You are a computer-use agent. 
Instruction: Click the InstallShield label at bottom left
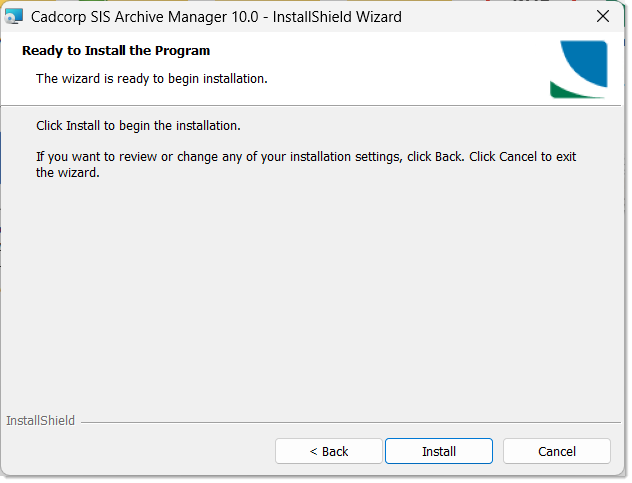[x=40, y=421]
